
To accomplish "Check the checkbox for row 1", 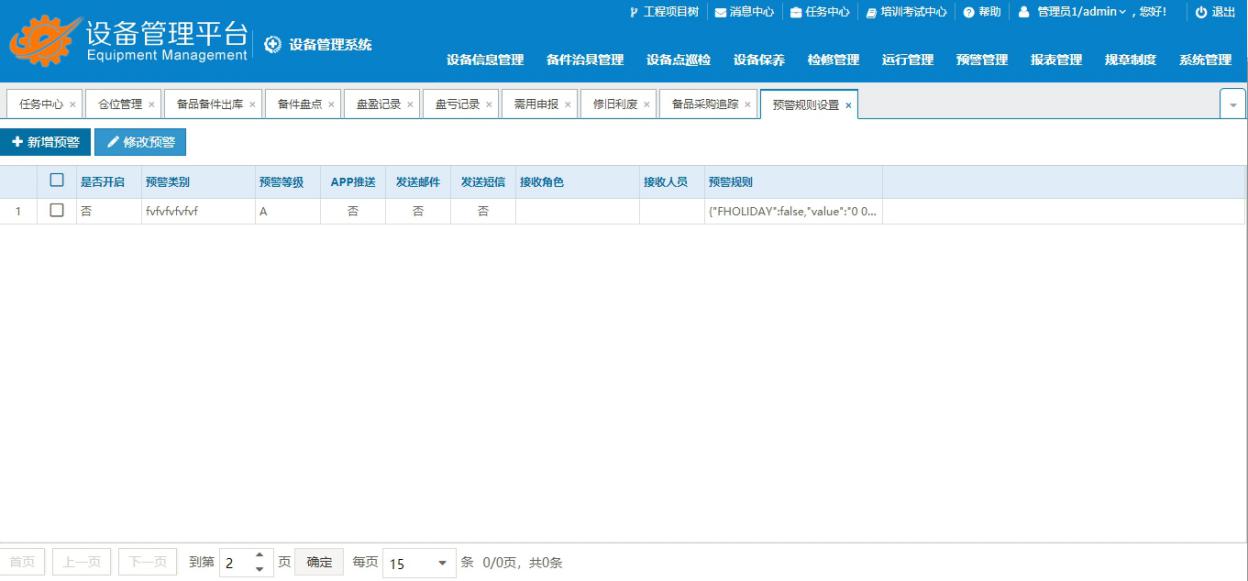I will point(57,211).
